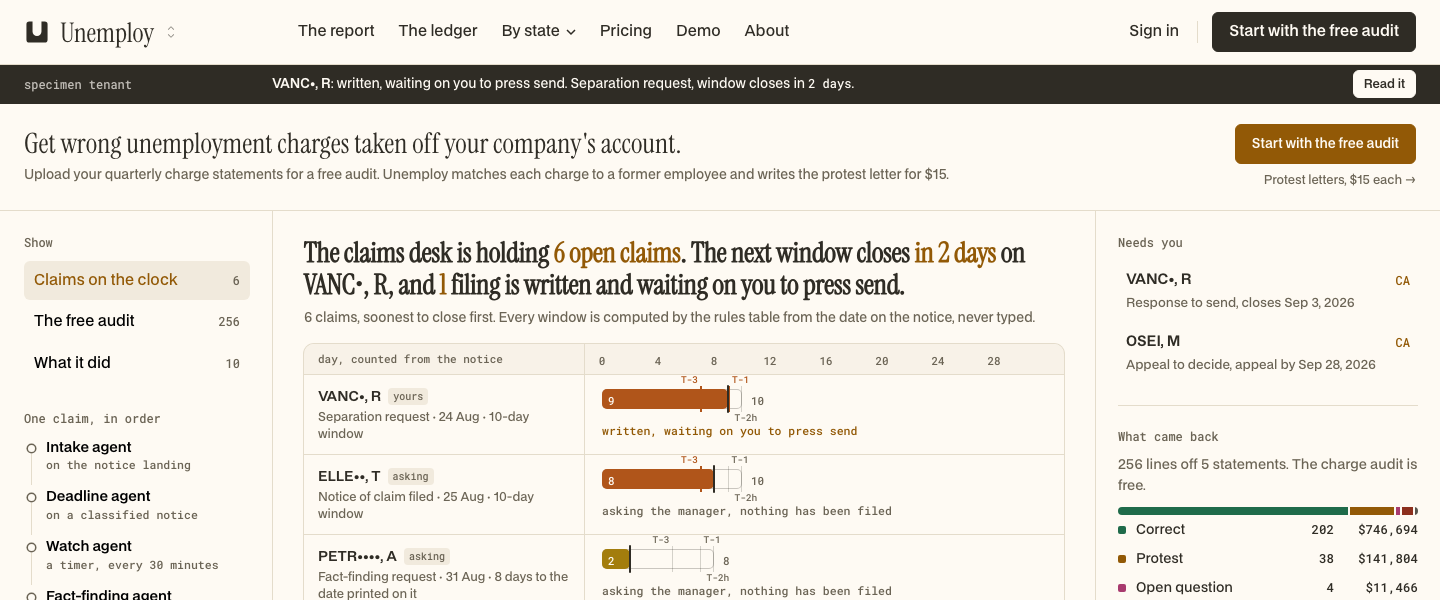
Task: Click the 38 Protest count
Action: [x=1326, y=559]
